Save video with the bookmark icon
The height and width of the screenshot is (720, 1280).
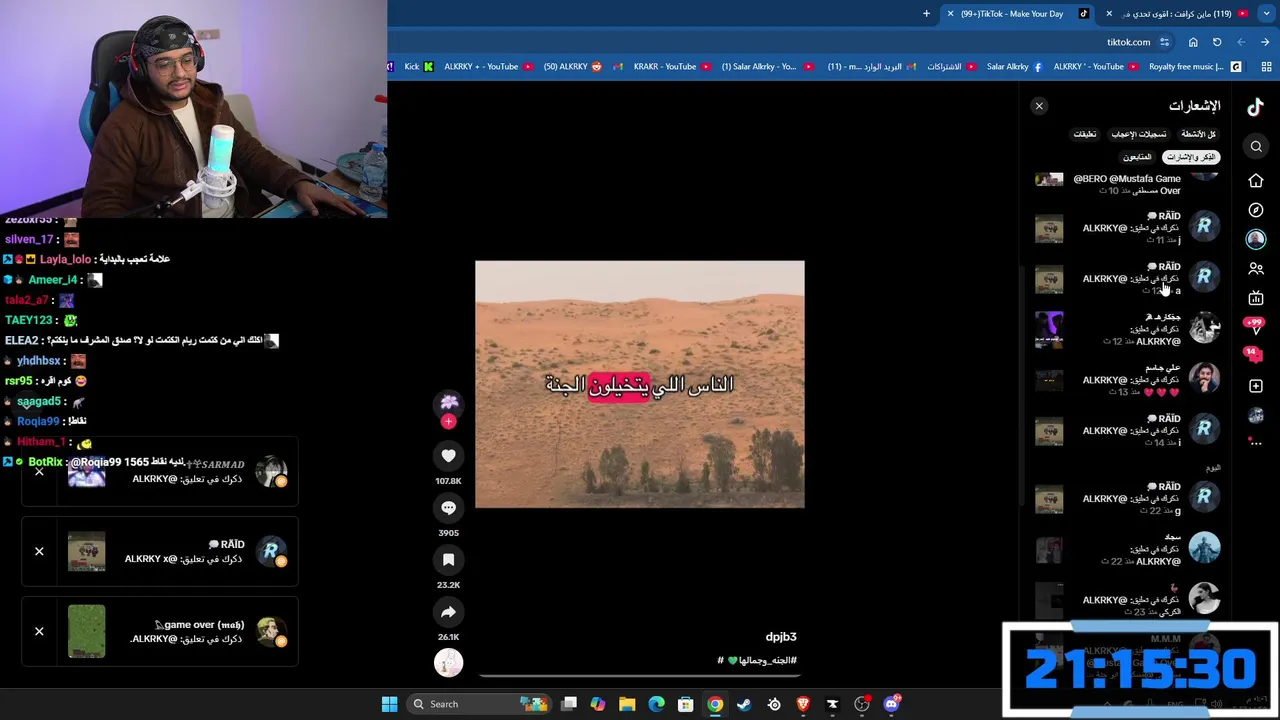(x=448, y=560)
